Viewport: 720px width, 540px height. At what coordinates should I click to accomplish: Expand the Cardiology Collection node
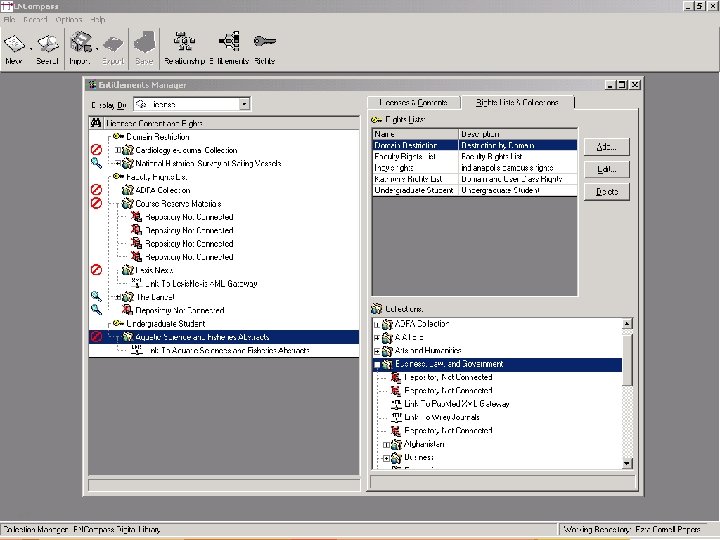[x=118, y=150]
